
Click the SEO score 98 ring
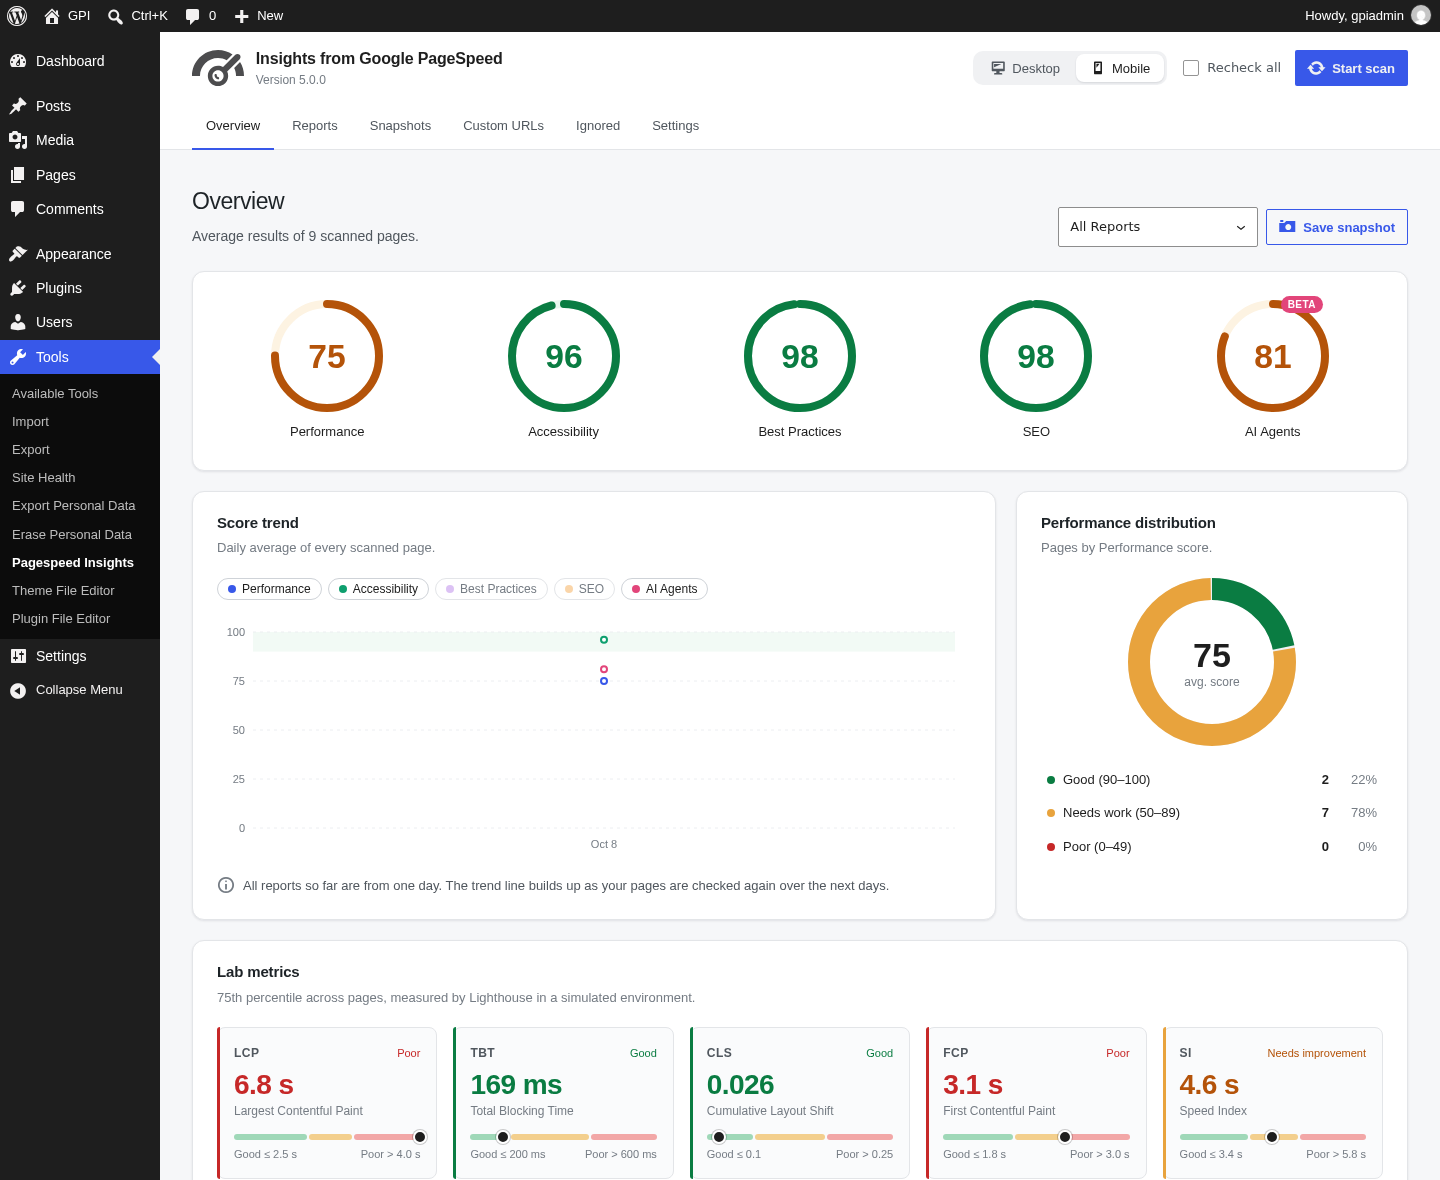coord(1036,356)
